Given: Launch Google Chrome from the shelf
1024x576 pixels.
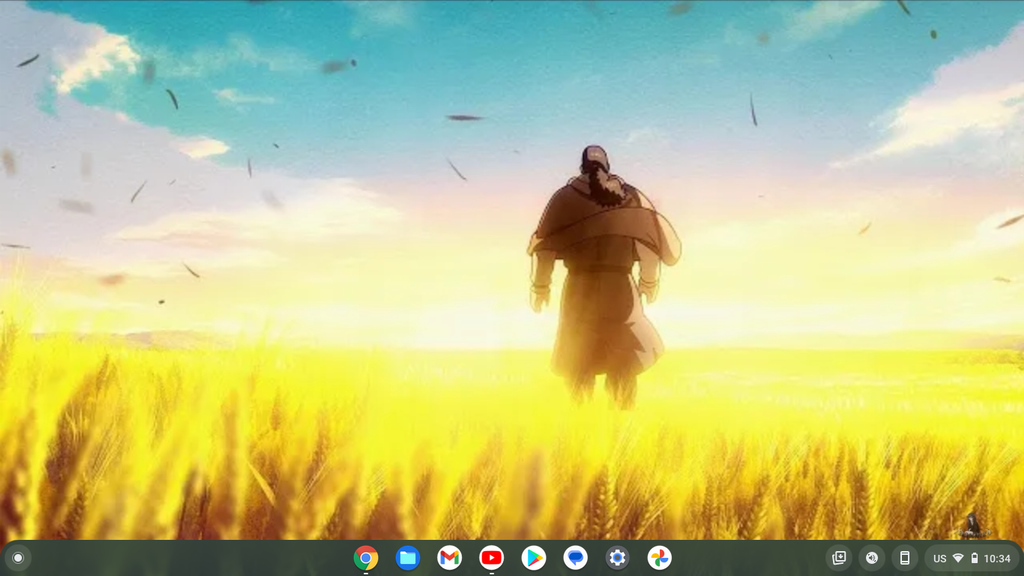Looking at the screenshot, I should coord(366,558).
